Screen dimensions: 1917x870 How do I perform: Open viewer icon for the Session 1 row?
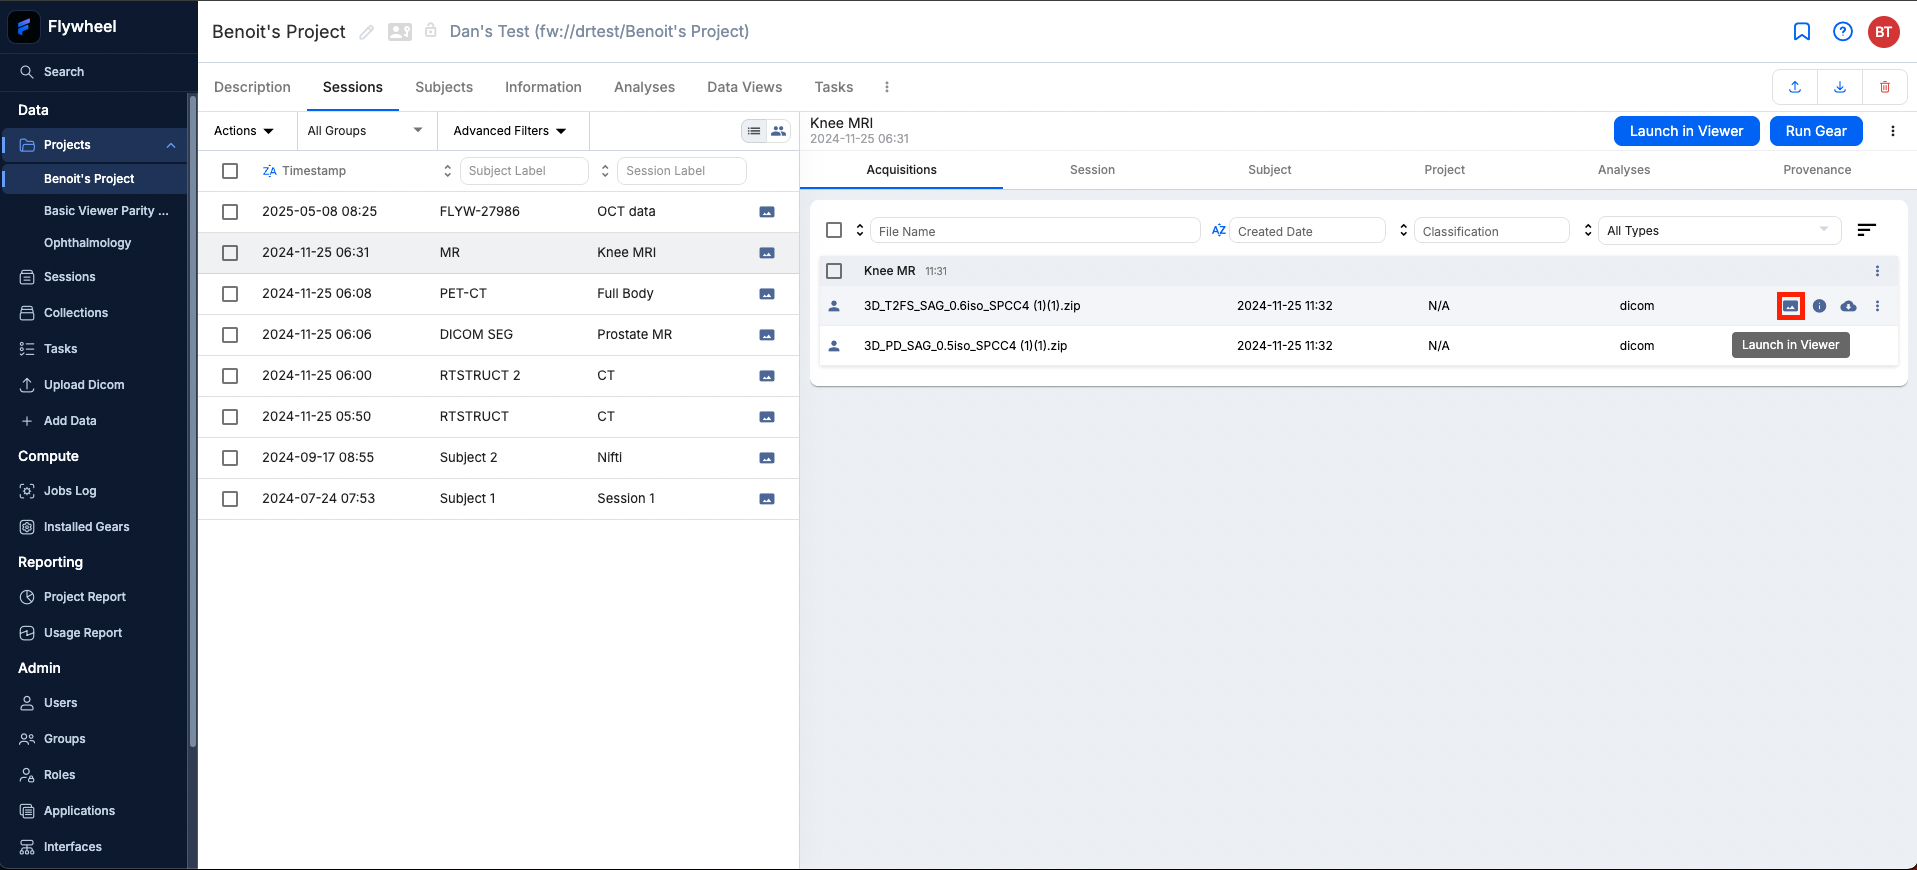coord(767,499)
